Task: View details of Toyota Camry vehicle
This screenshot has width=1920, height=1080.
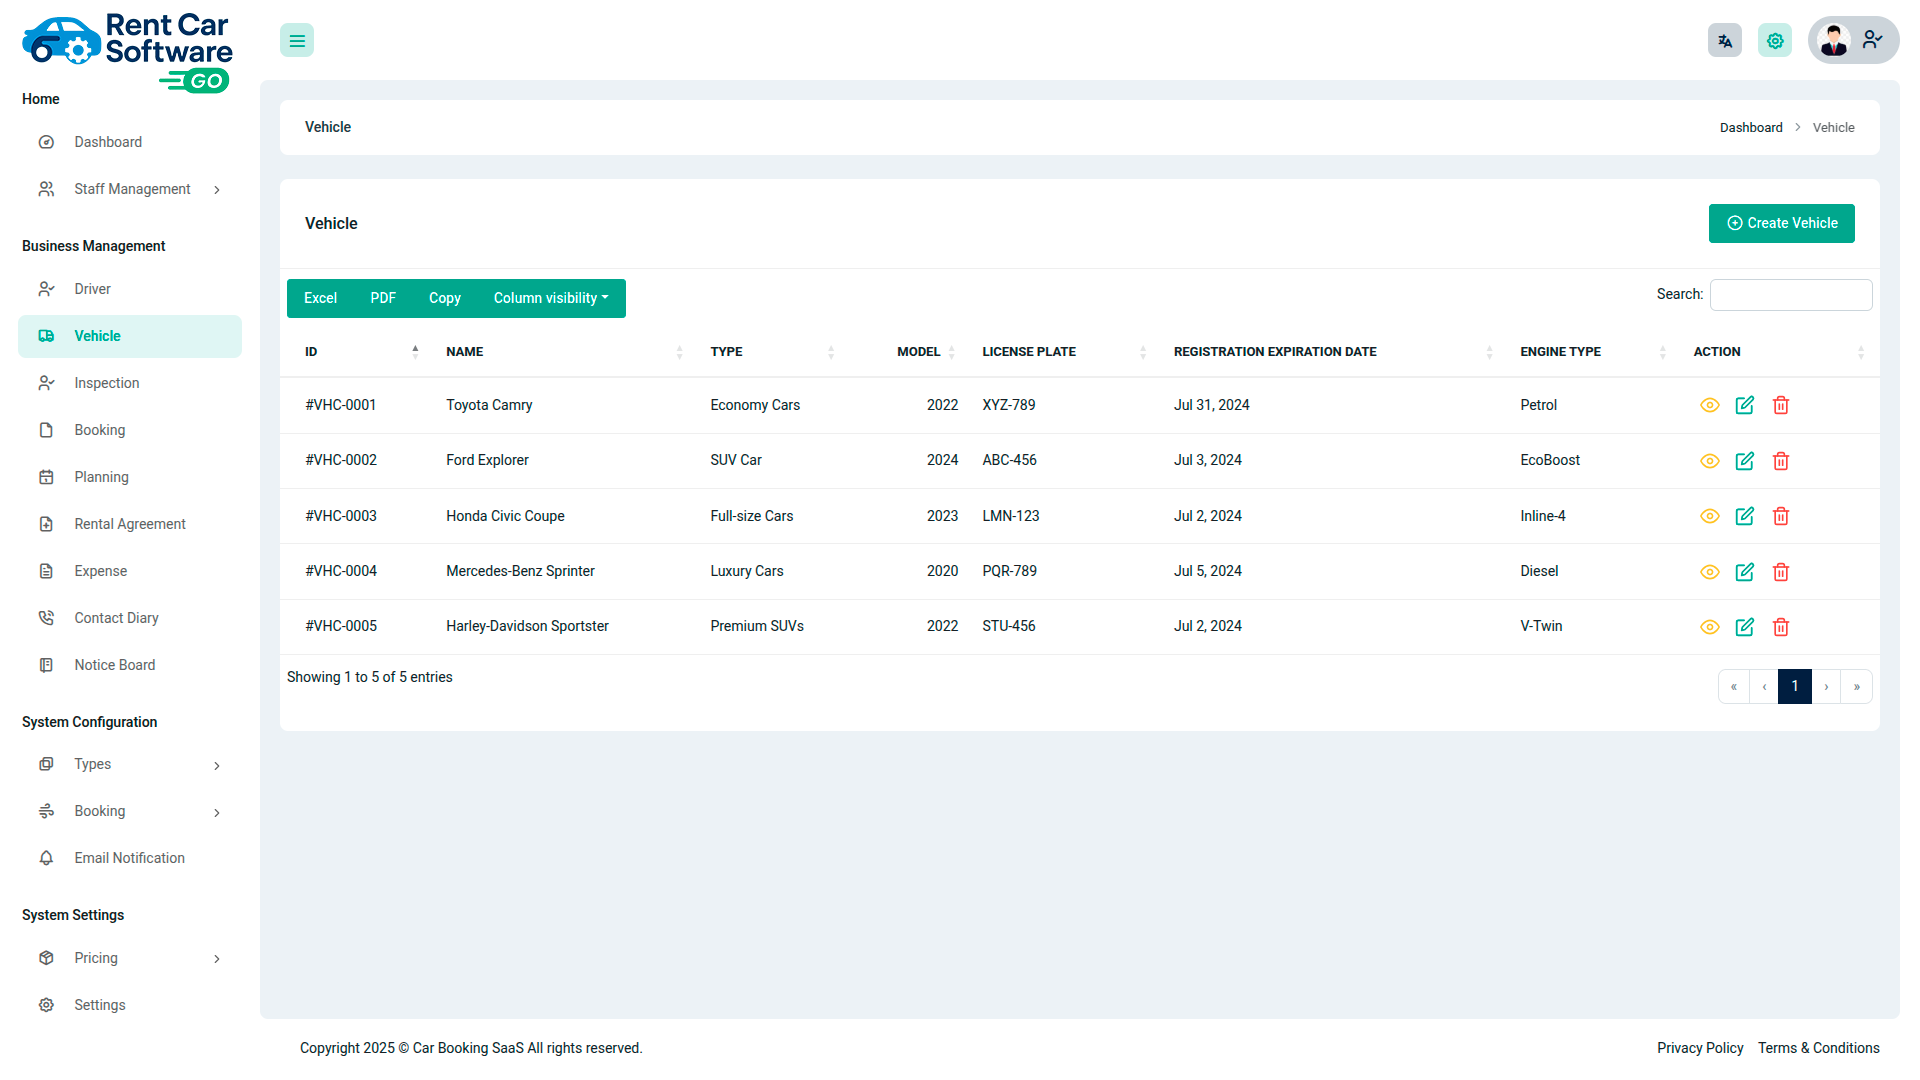Action: click(x=1710, y=405)
